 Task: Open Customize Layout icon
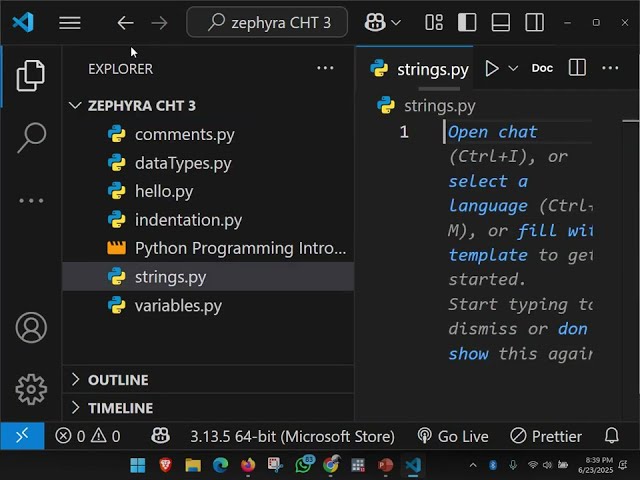(434, 22)
